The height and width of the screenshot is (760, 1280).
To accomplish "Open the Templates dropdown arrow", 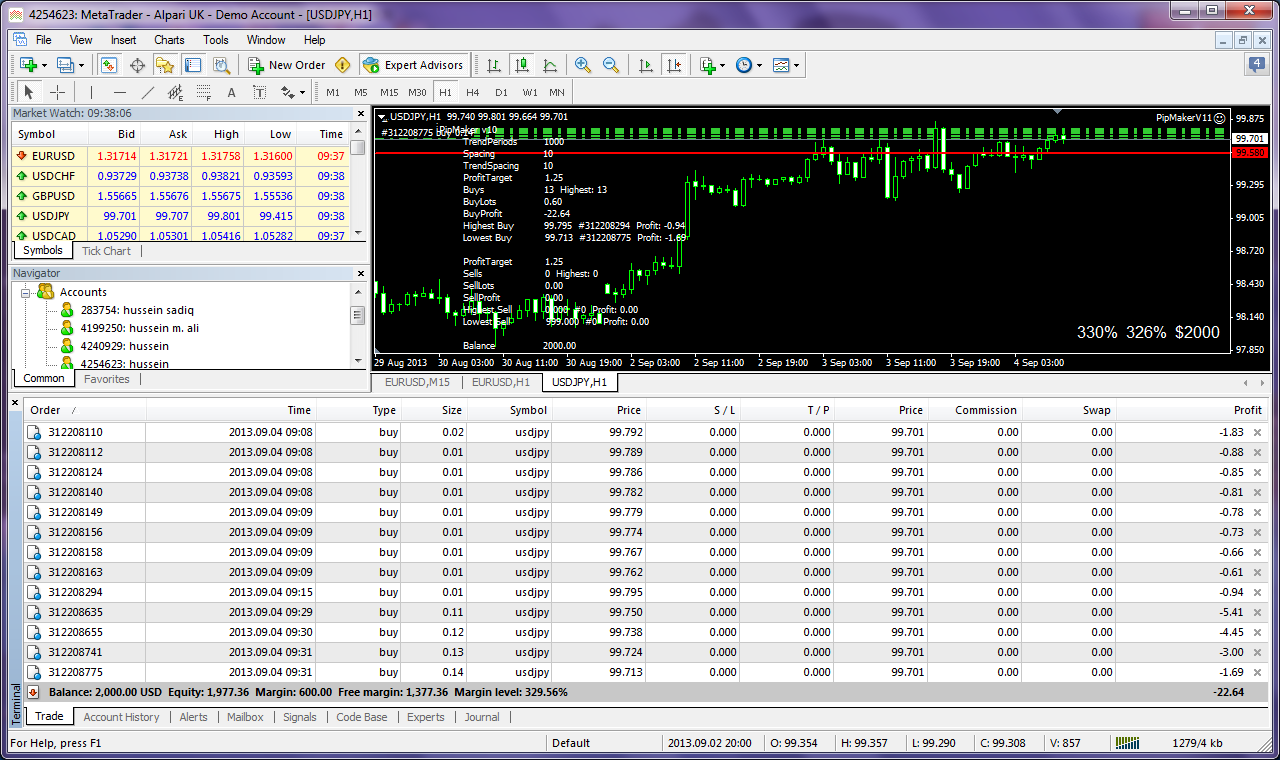I will [x=797, y=66].
